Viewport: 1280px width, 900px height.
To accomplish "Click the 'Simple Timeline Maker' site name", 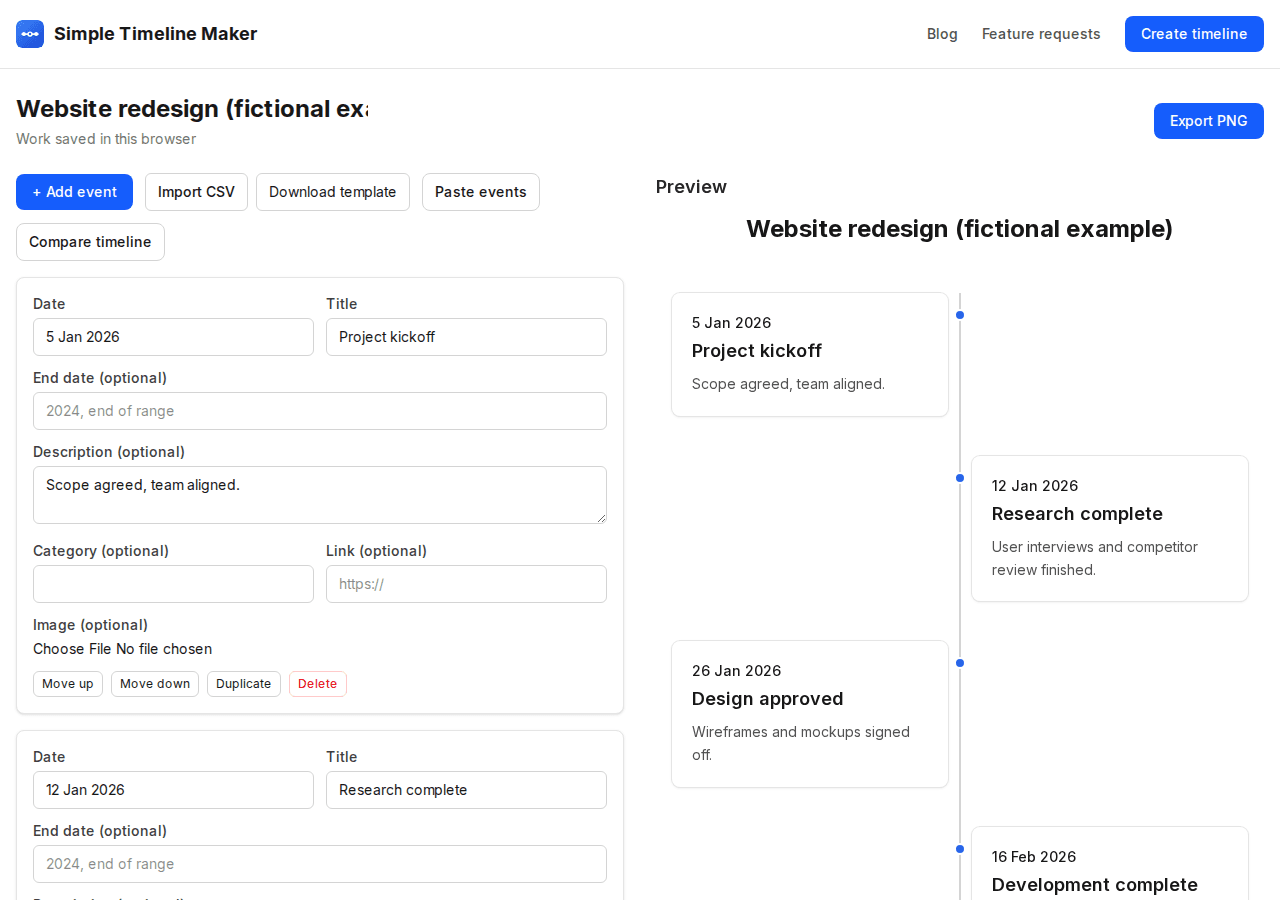I will click(156, 34).
